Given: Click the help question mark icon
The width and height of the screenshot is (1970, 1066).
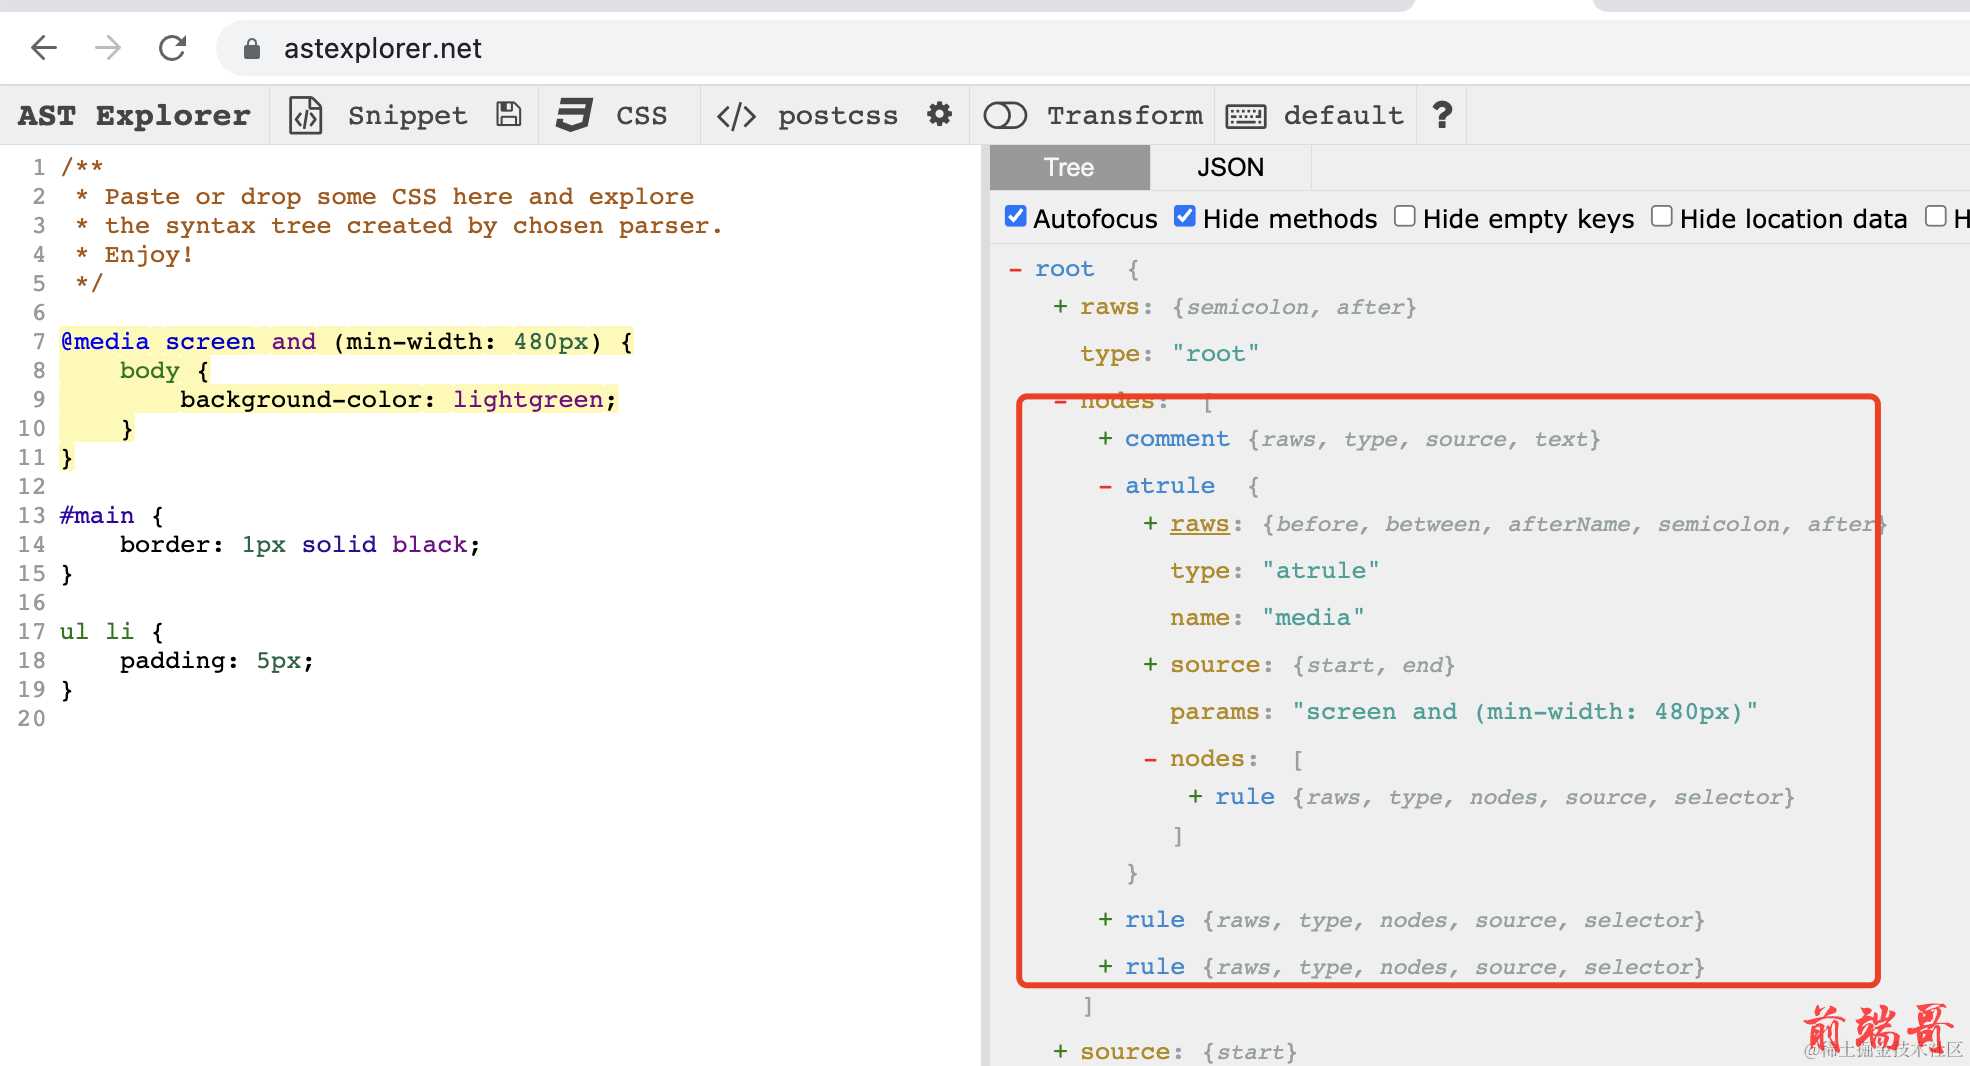Looking at the screenshot, I should 1441,115.
